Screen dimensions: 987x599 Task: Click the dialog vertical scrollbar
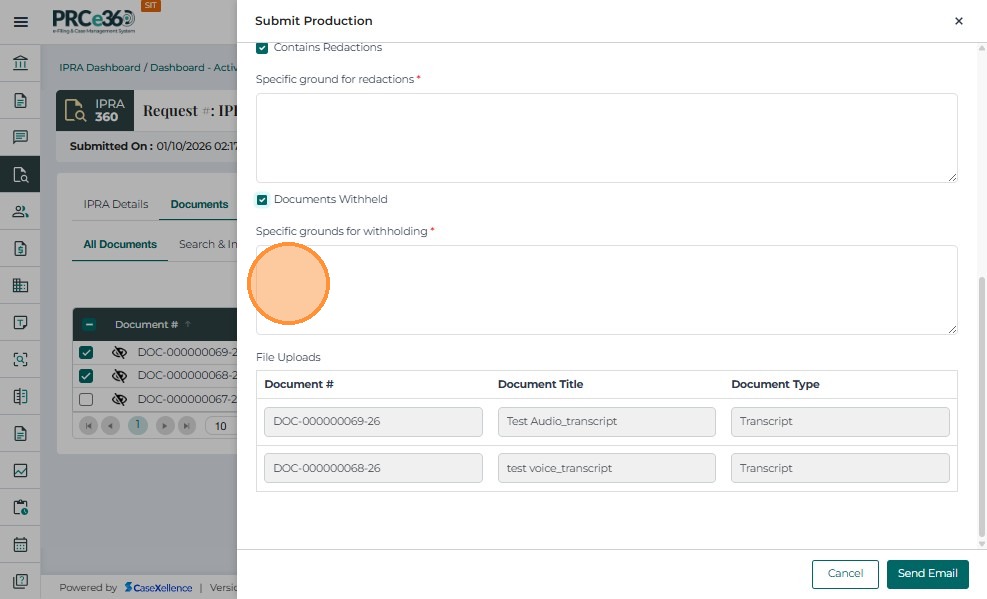(981, 400)
